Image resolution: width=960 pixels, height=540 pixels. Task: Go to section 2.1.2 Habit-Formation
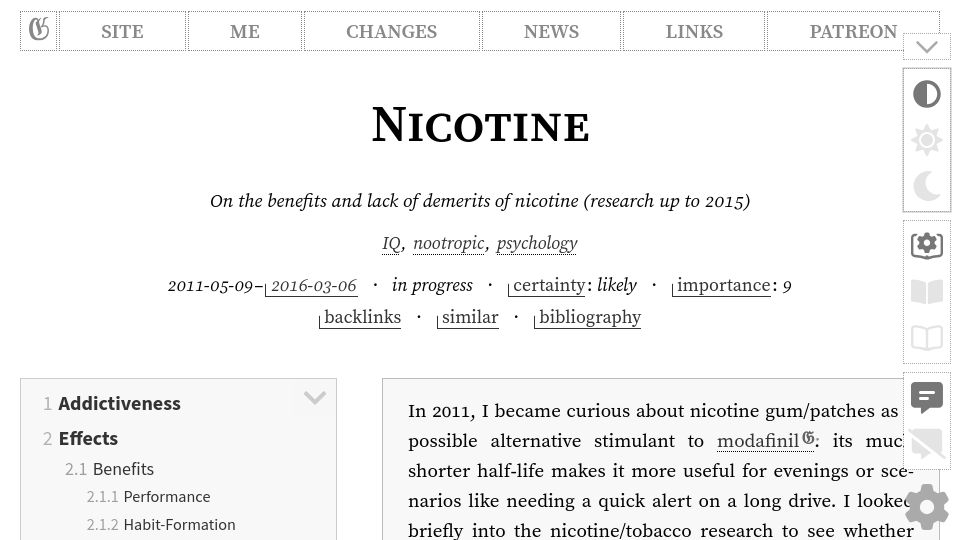pyautogui.click(x=179, y=525)
